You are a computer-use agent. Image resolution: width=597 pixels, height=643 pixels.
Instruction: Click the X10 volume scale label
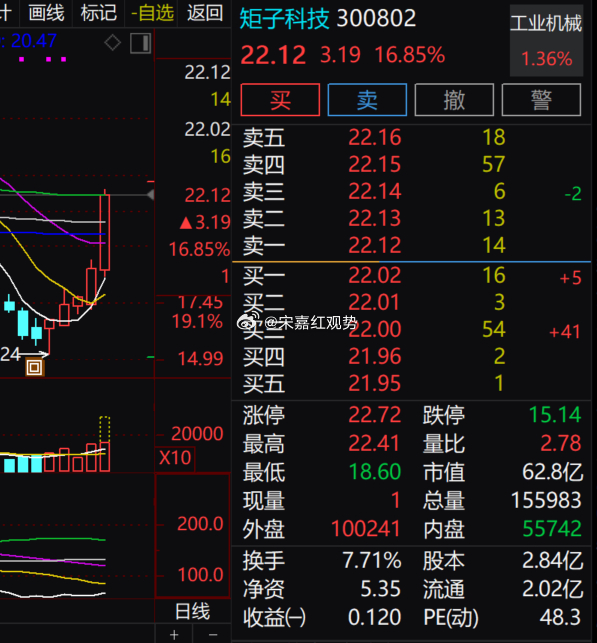tap(175, 458)
